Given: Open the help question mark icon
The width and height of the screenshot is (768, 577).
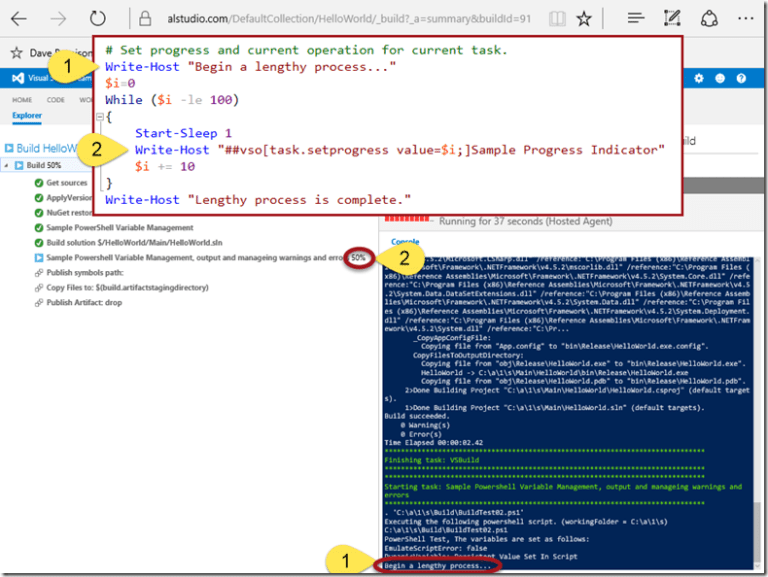Looking at the screenshot, I should [741, 78].
